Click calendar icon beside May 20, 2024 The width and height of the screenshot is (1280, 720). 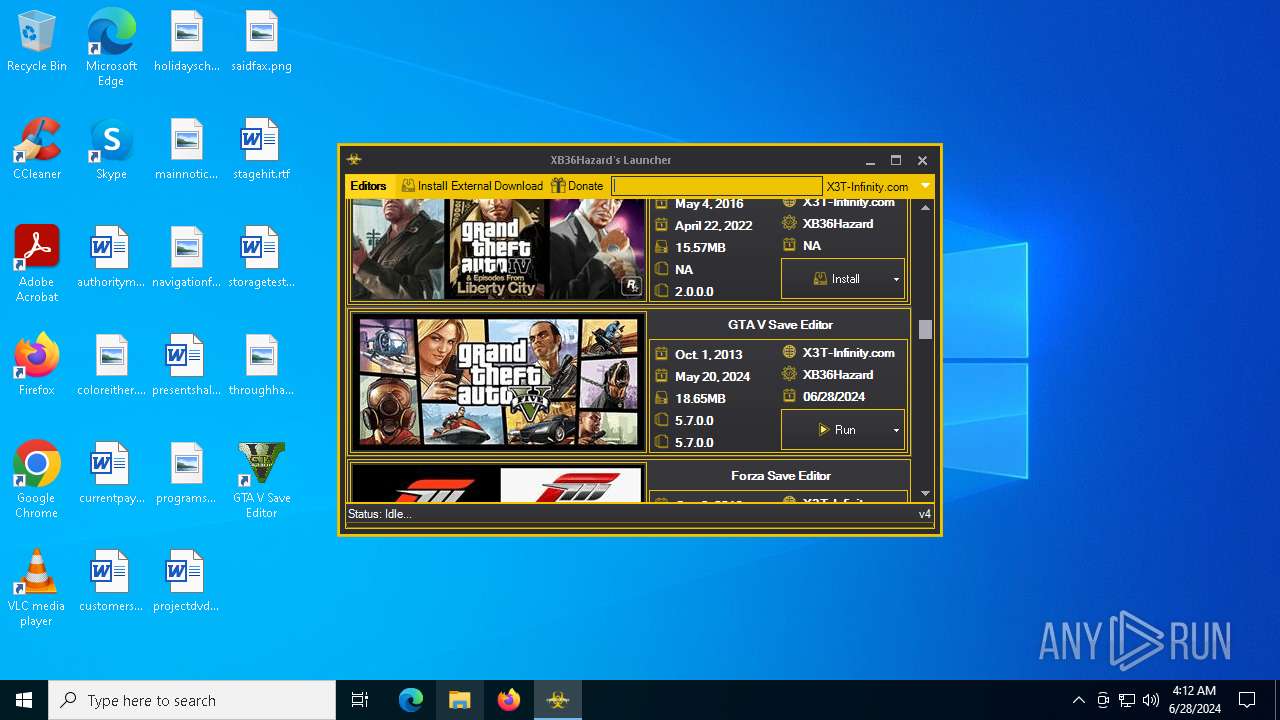[x=661, y=376]
